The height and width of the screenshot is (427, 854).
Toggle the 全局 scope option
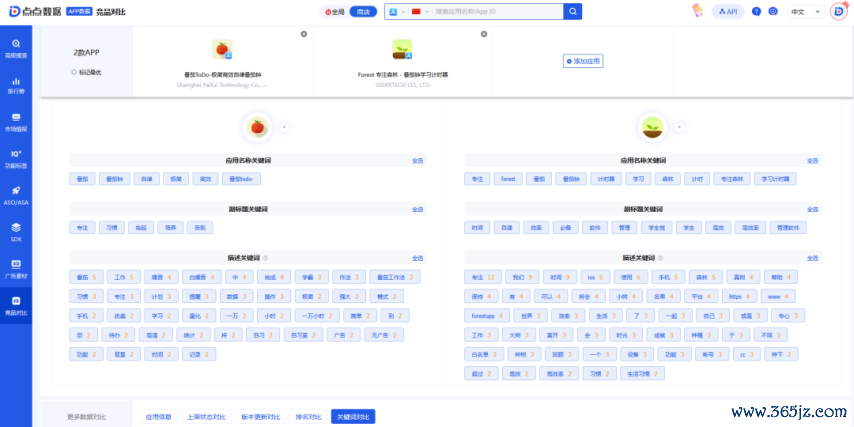tap(336, 12)
